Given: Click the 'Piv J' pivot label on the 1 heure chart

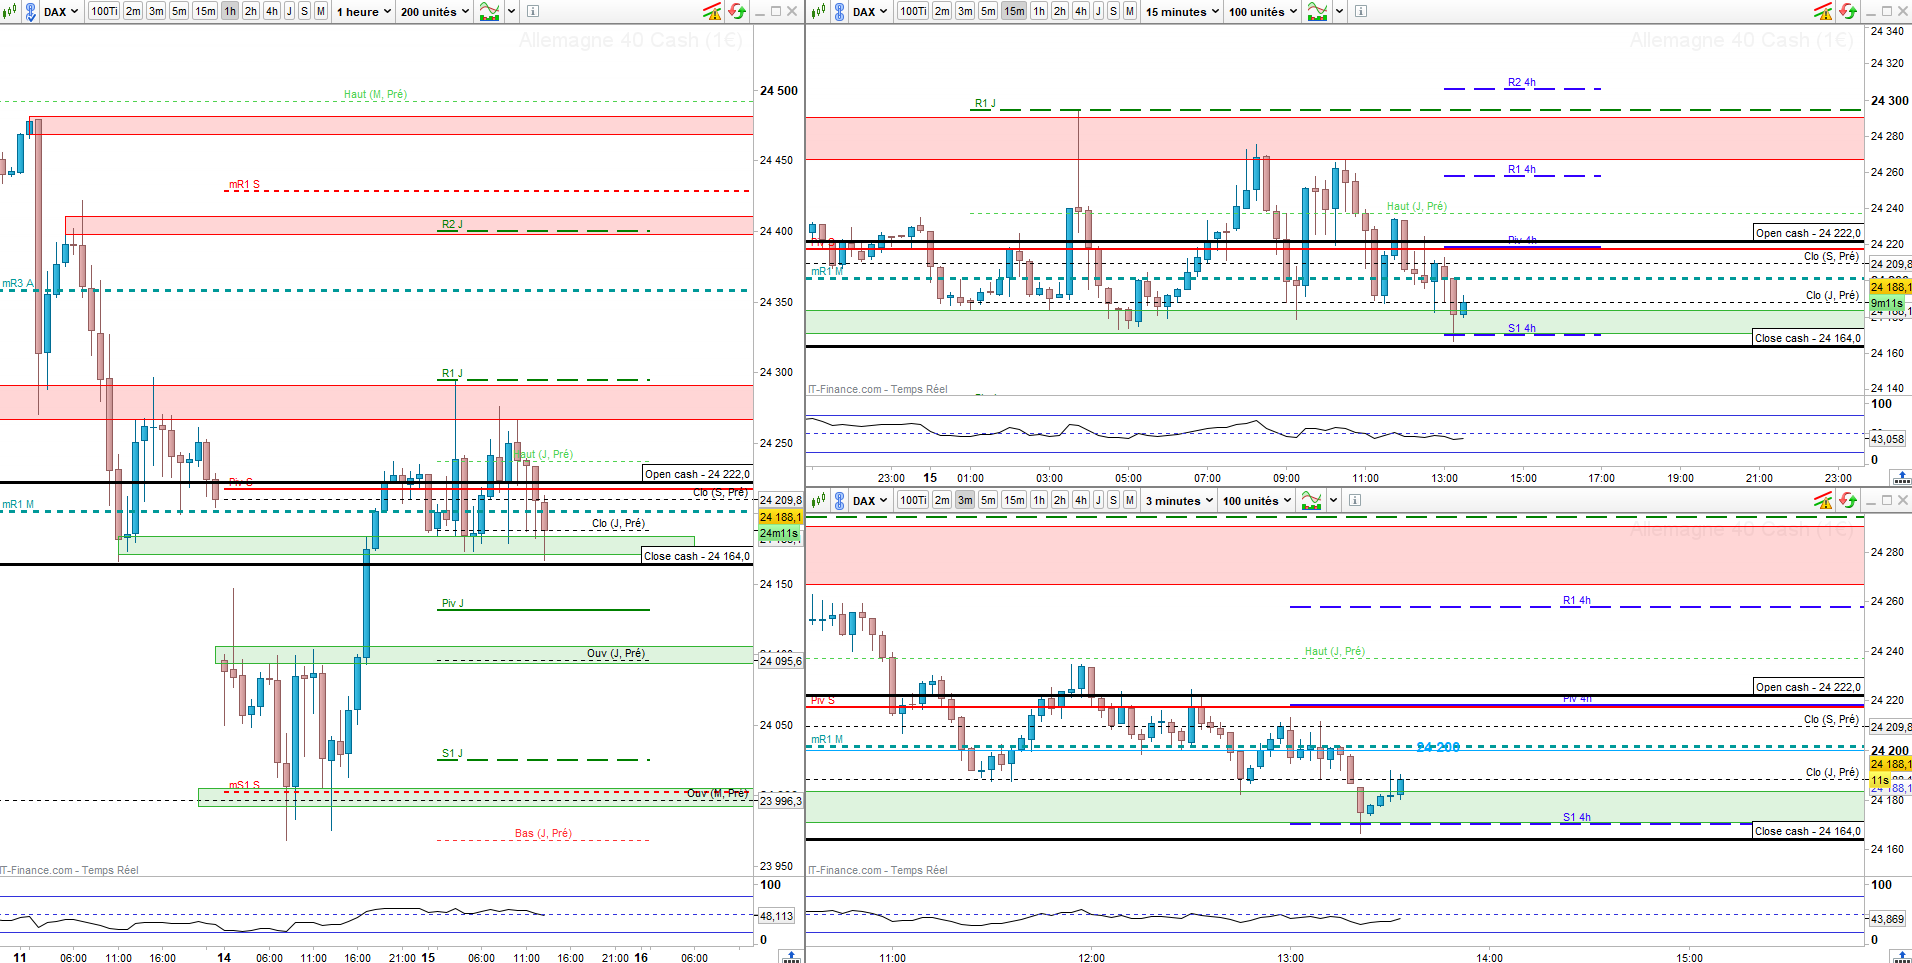Looking at the screenshot, I should [x=453, y=603].
